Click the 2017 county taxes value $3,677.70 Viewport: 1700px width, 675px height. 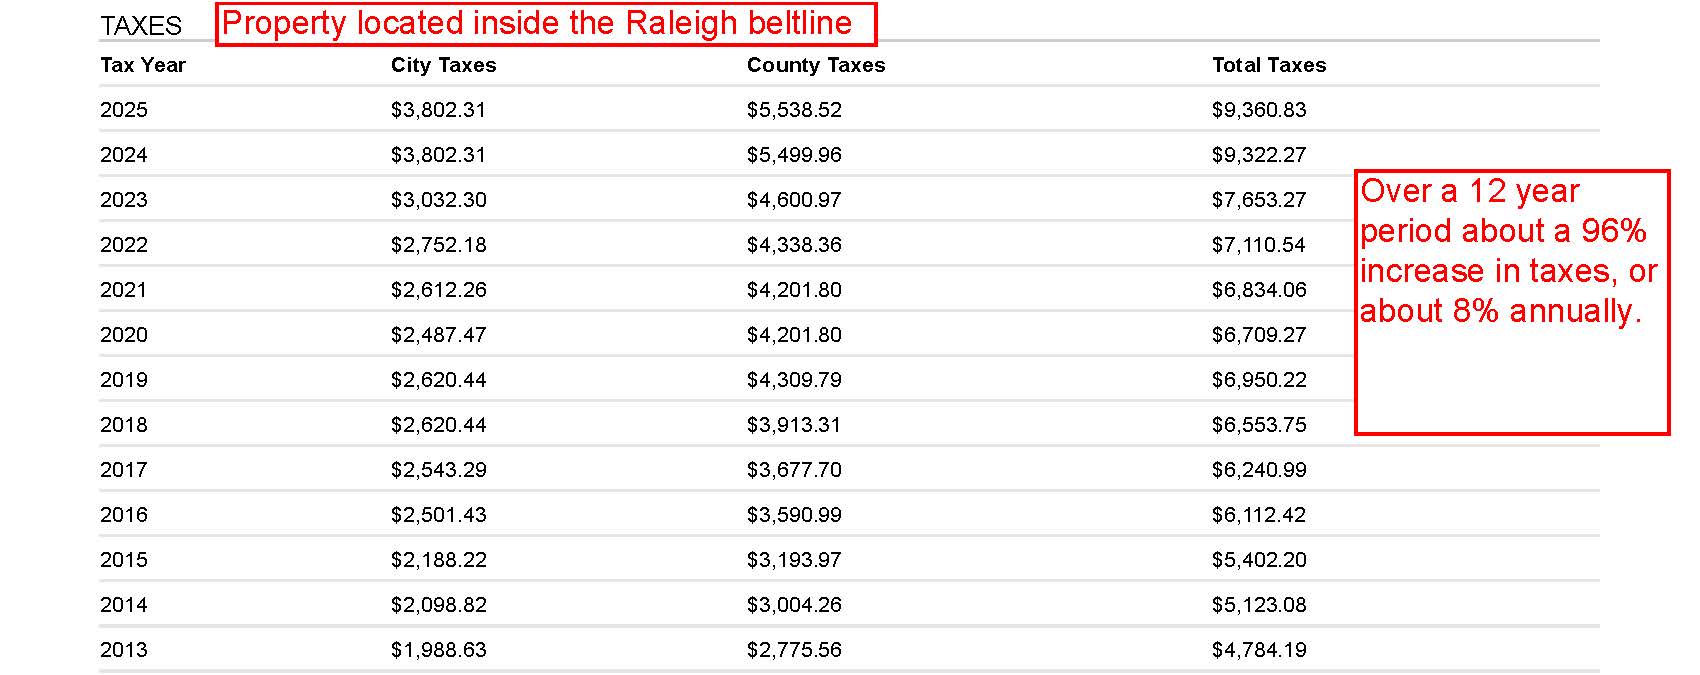pos(793,470)
